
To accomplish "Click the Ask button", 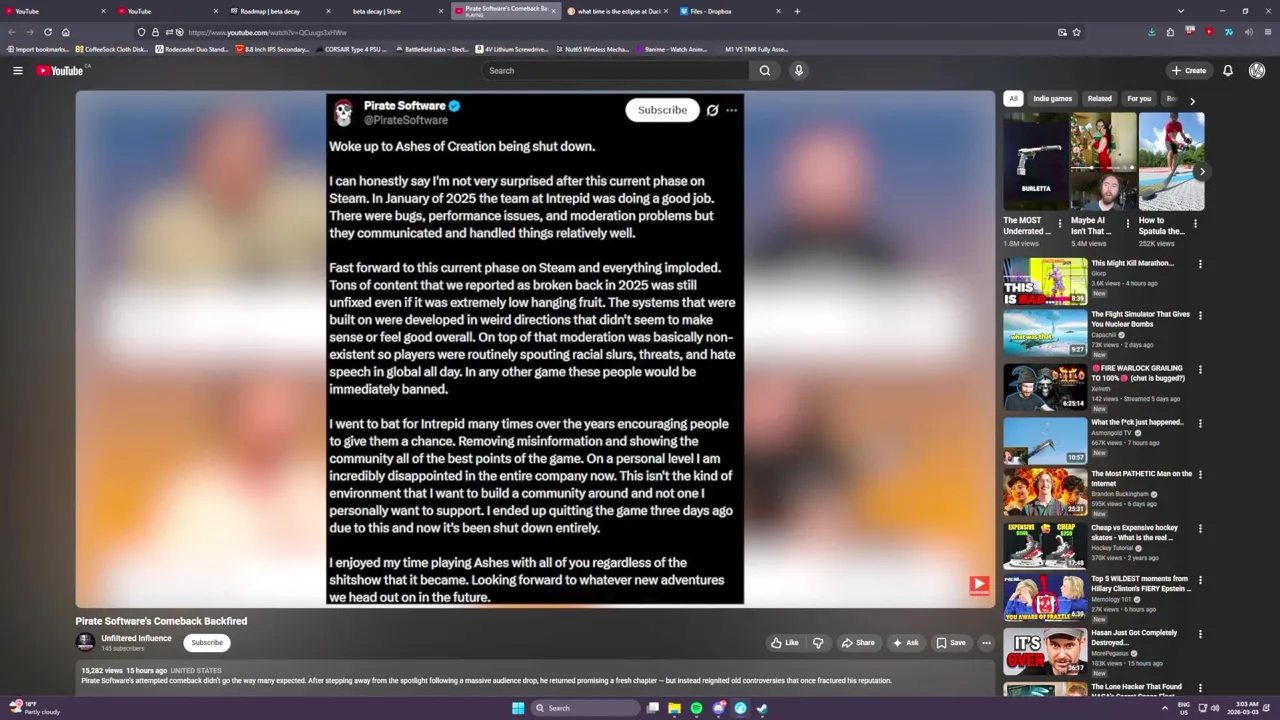I will (x=905, y=643).
